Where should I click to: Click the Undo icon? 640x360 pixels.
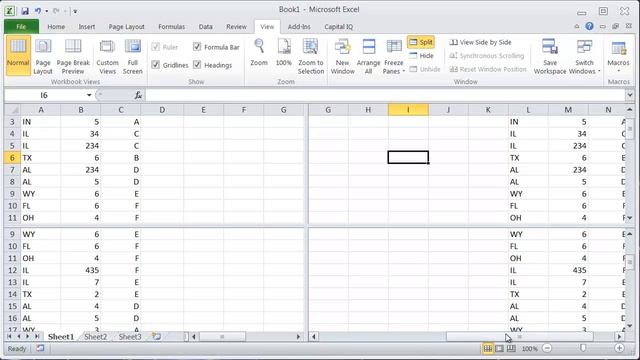pyautogui.click(x=38, y=11)
